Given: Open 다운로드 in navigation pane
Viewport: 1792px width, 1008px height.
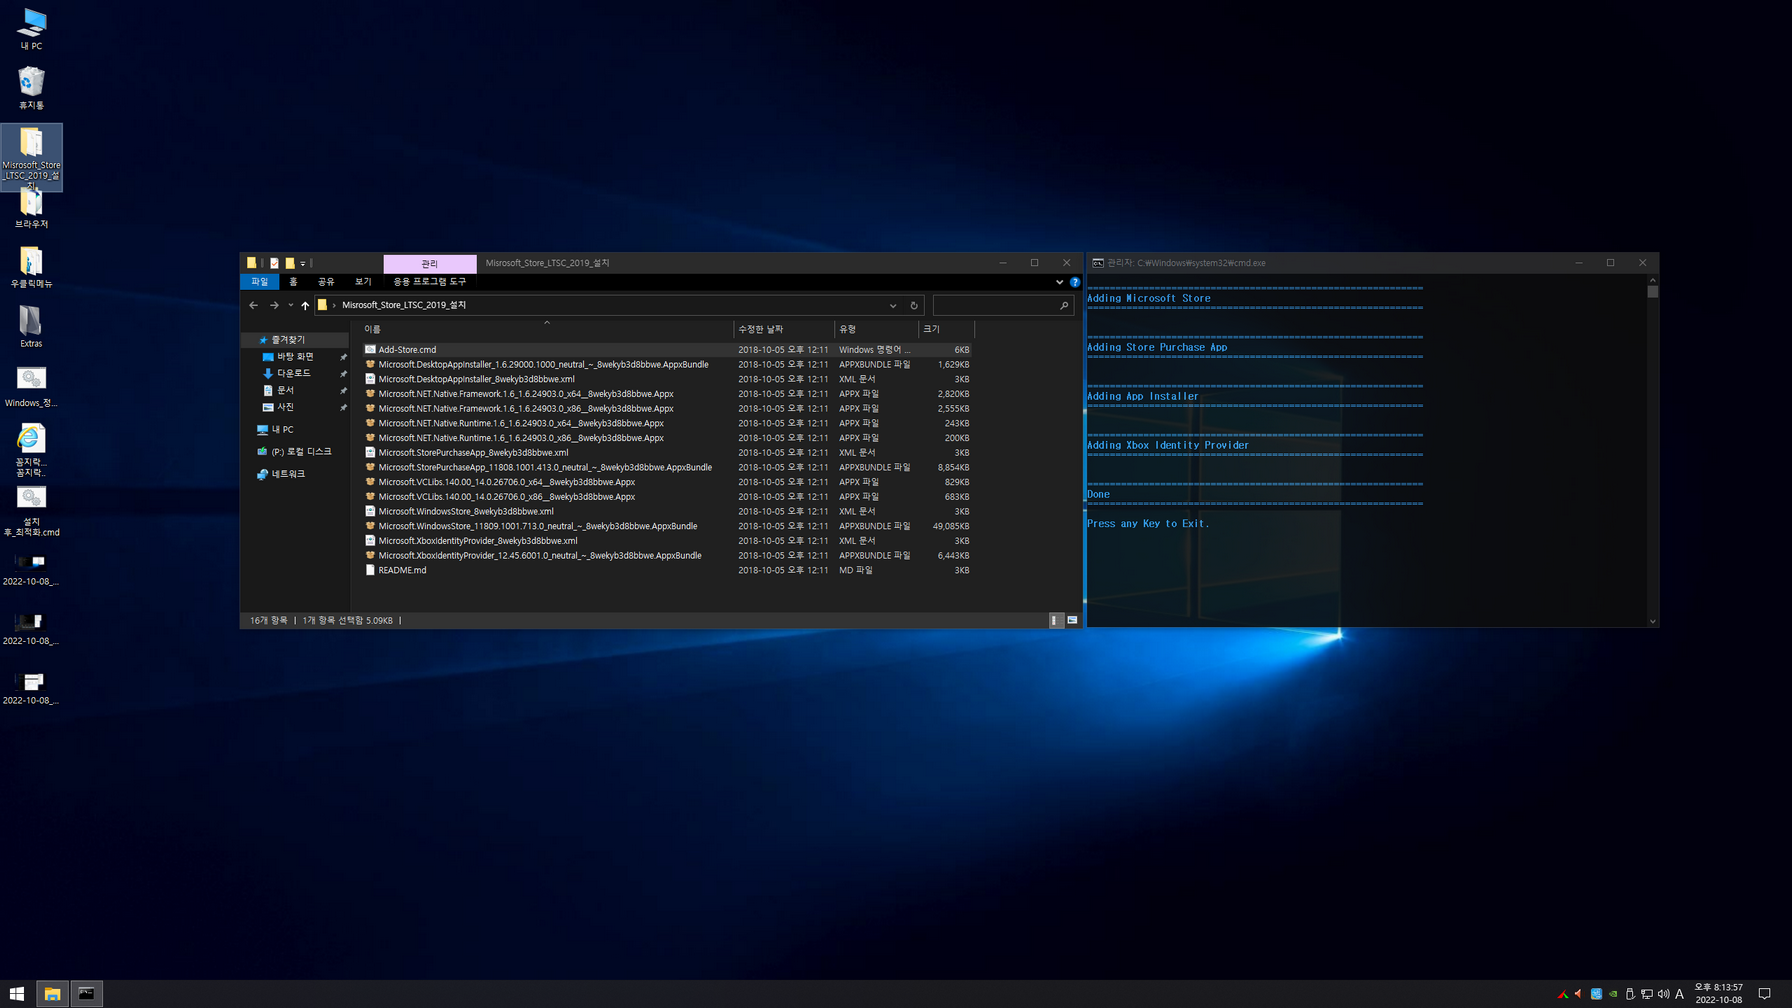Looking at the screenshot, I should [x=294, y=374].
